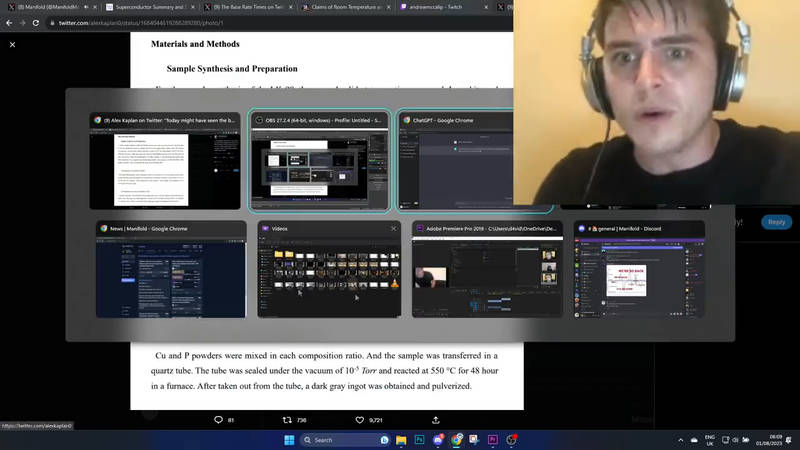
Task: Open File Explorer from the taskbar
Action: click(x=401, y=440)
